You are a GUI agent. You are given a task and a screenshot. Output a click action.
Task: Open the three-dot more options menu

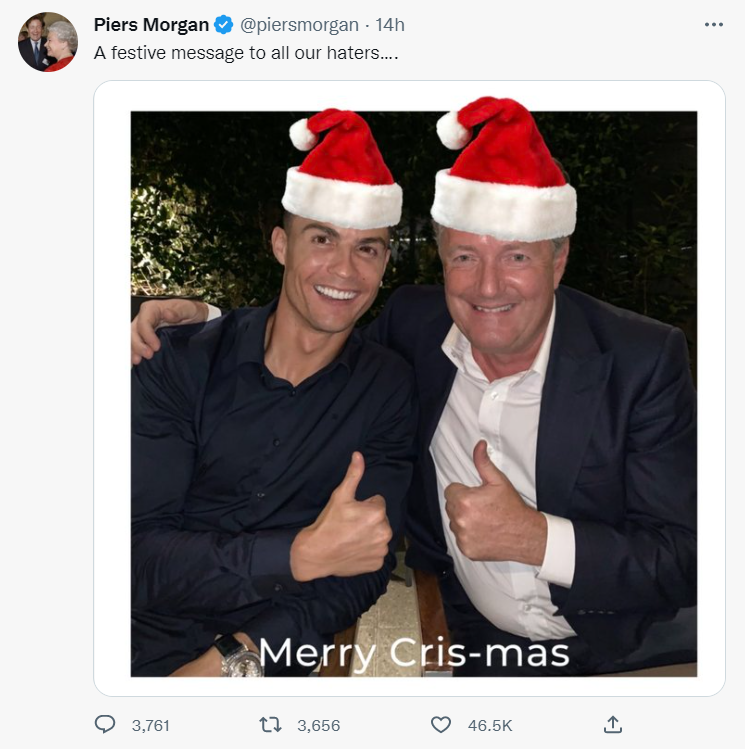coord(713,24)
